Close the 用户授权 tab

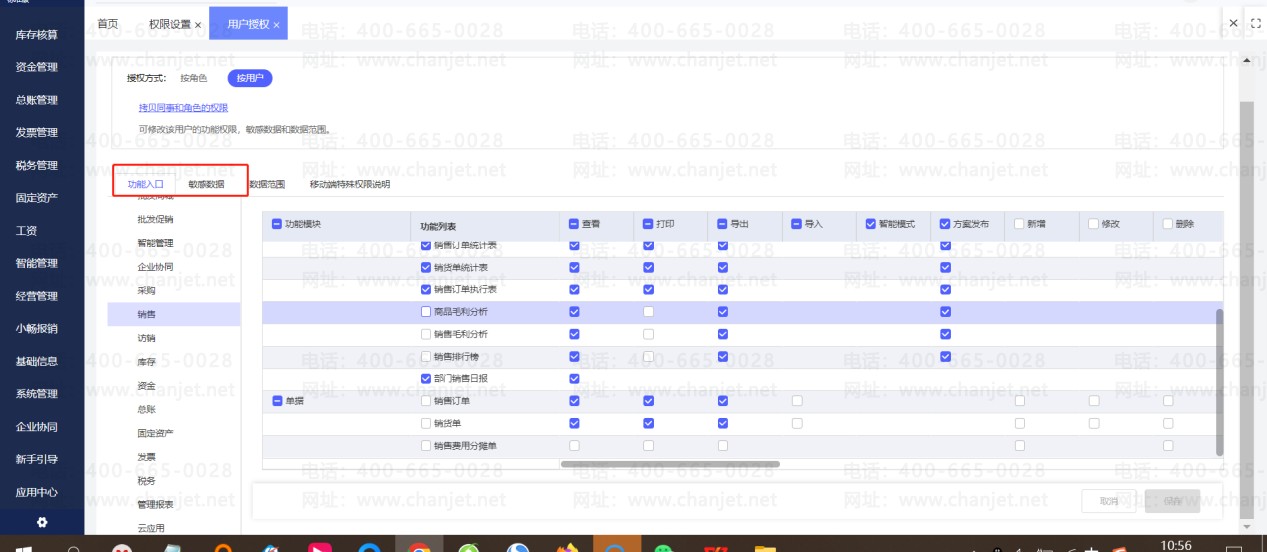click(x=276, y=24)
